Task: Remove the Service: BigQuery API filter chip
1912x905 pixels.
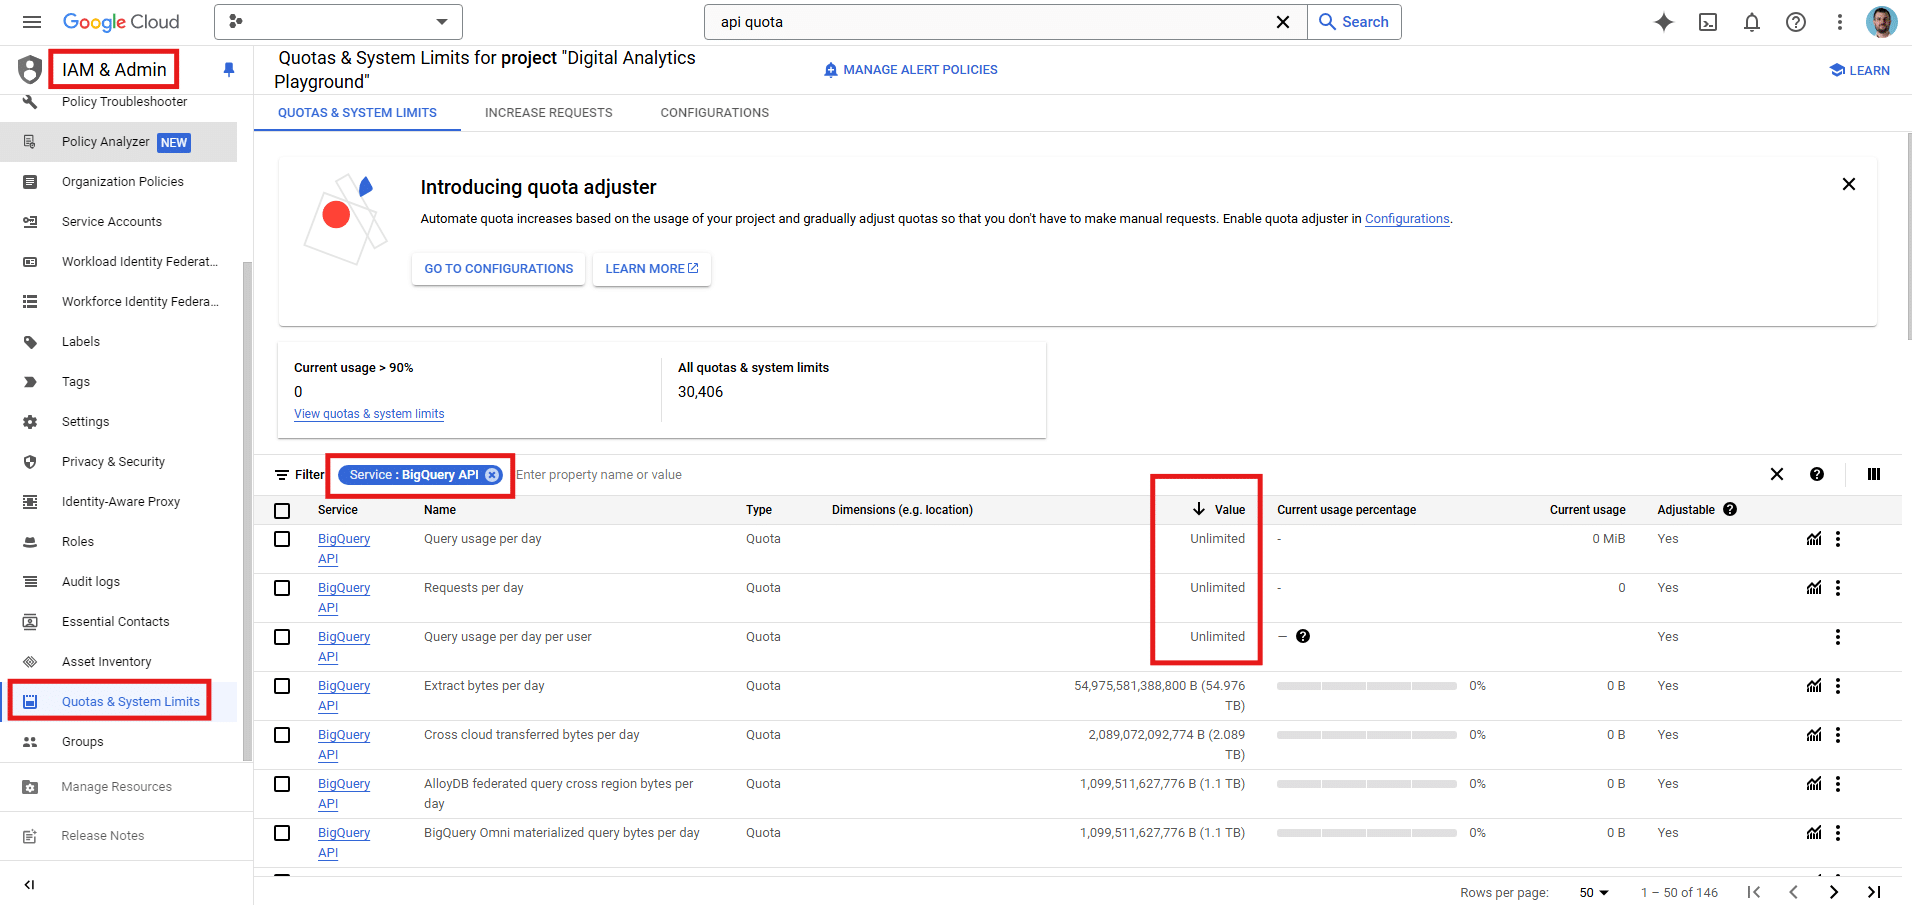Action: [x=492, y=475]
